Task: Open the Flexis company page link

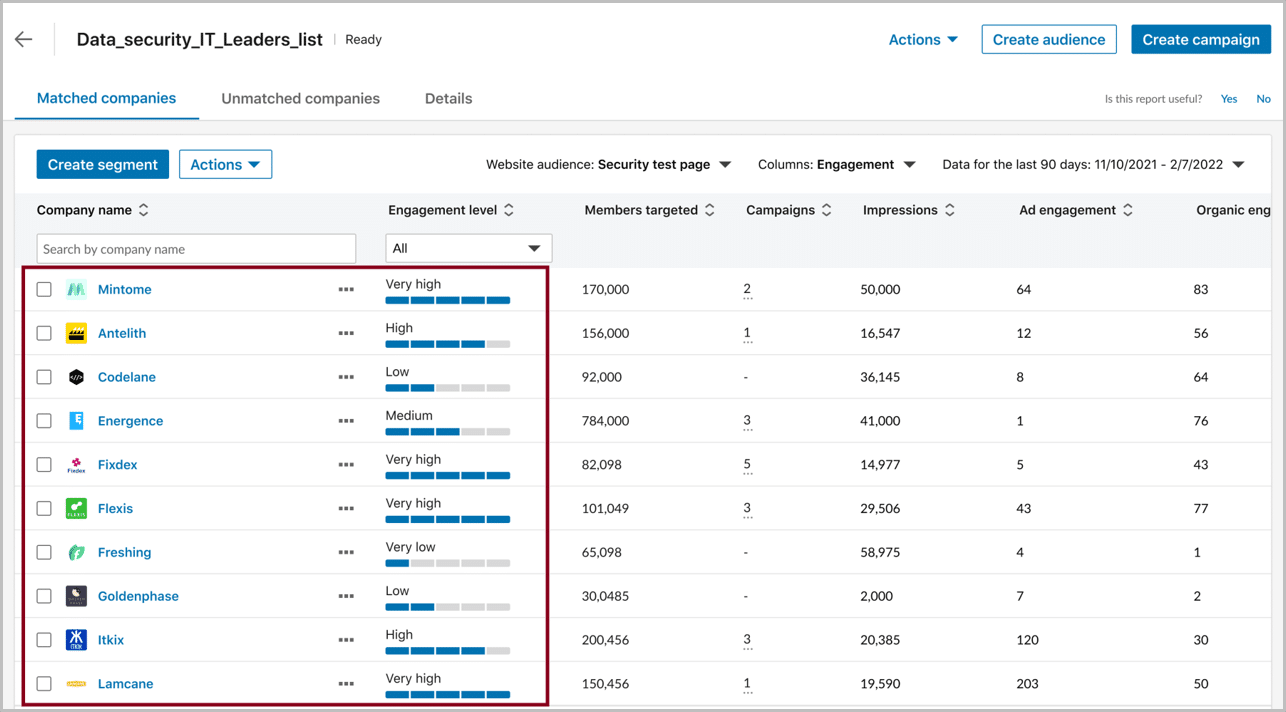Action: coord(115,508)
